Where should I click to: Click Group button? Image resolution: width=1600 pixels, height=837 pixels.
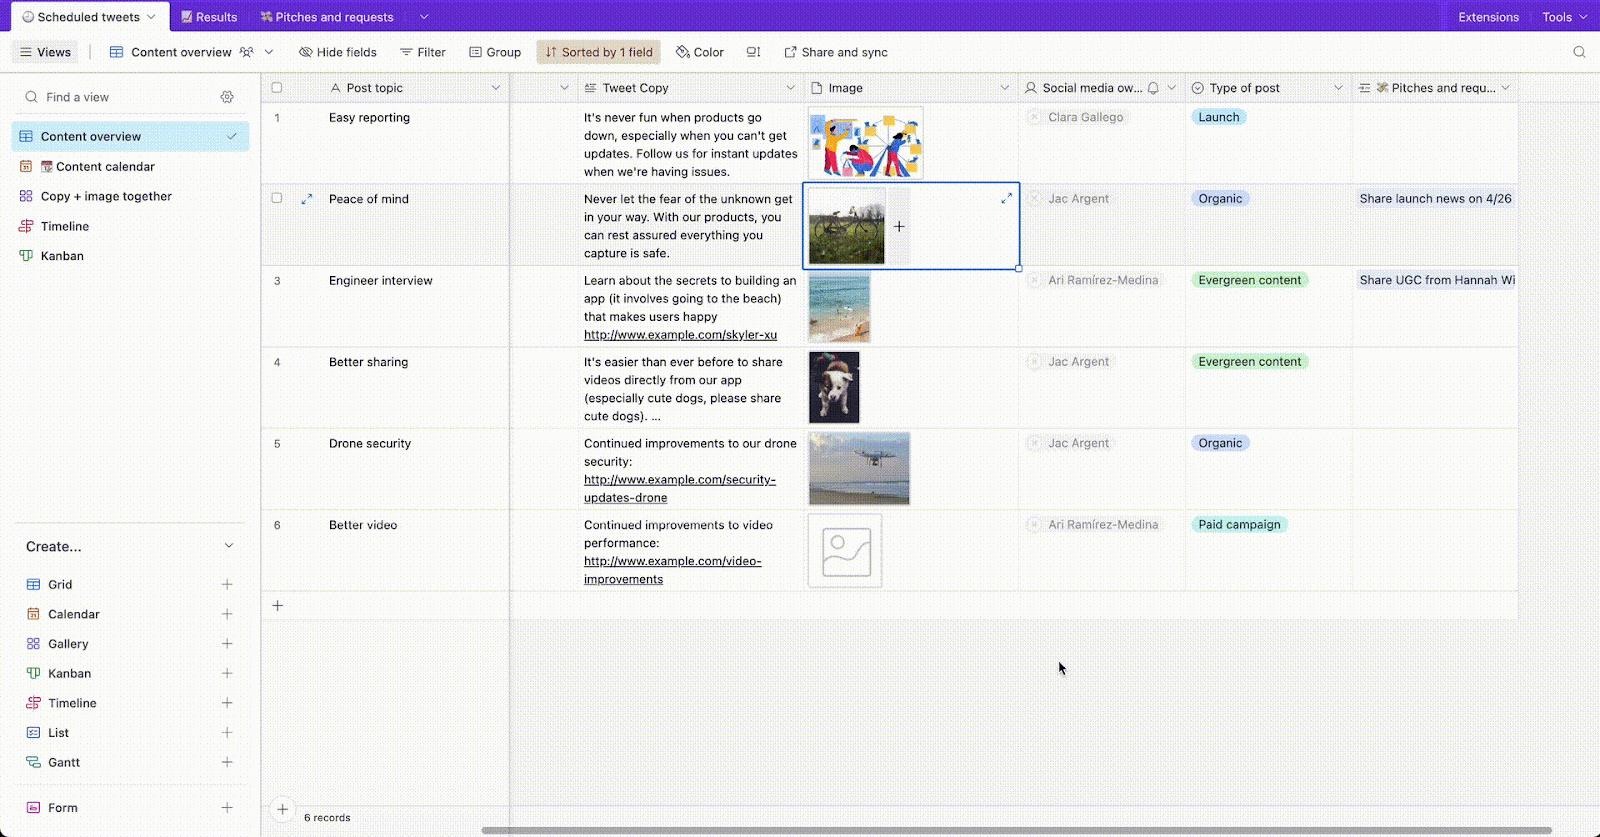(x=495, y=52)
